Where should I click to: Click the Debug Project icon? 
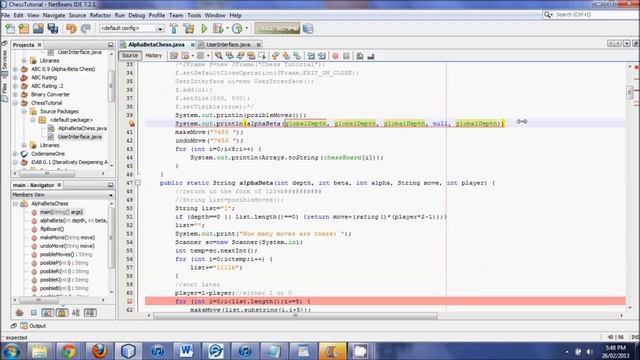coord(218,29)
